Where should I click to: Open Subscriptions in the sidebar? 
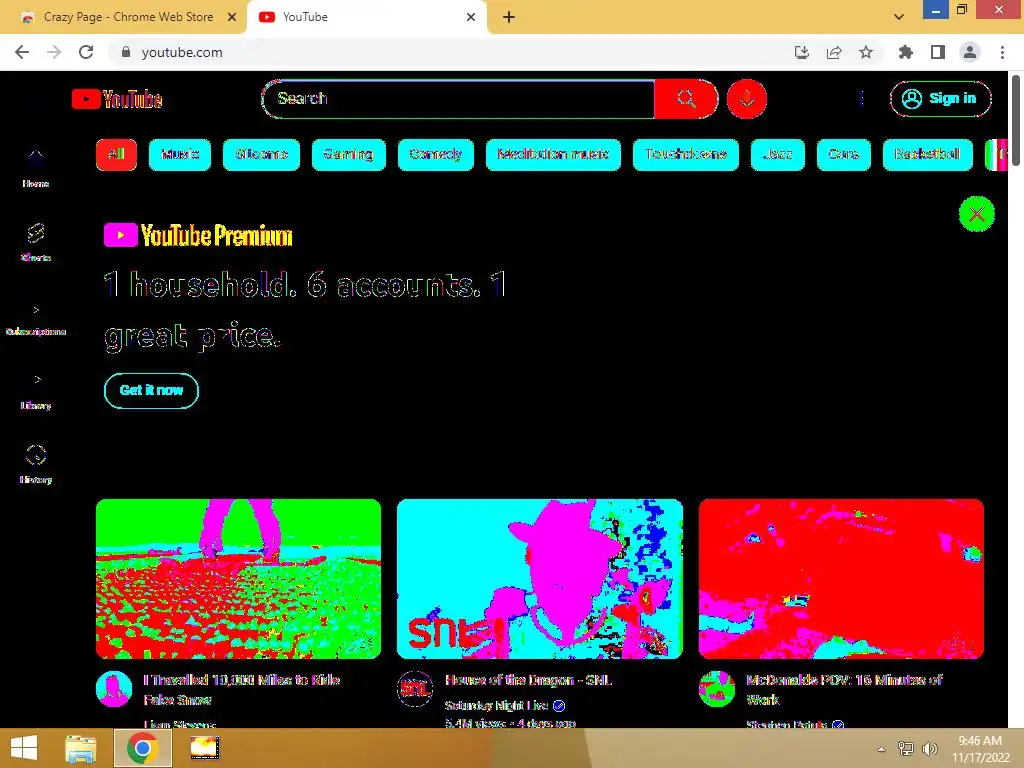(36, 319)
